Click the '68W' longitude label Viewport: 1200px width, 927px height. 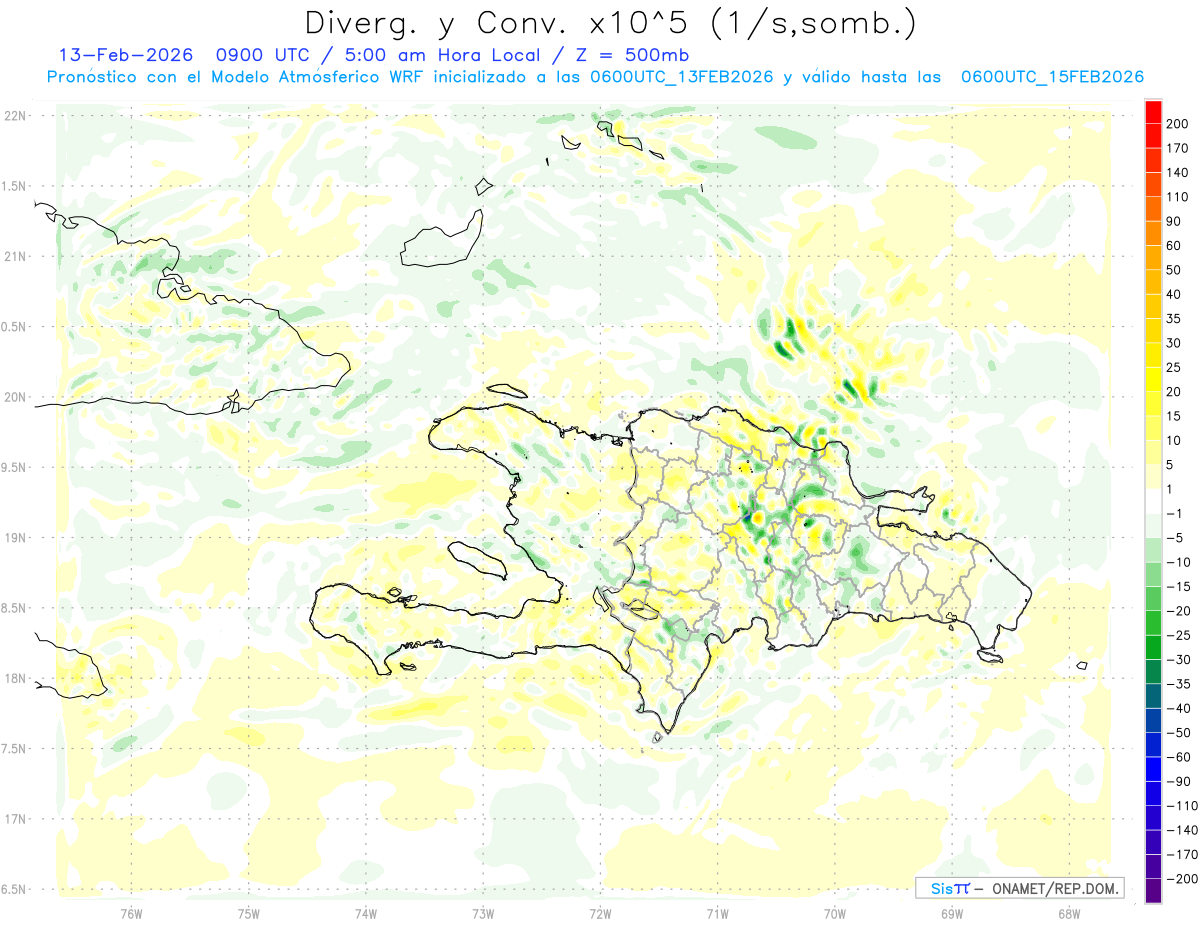tap(1069, 913)
